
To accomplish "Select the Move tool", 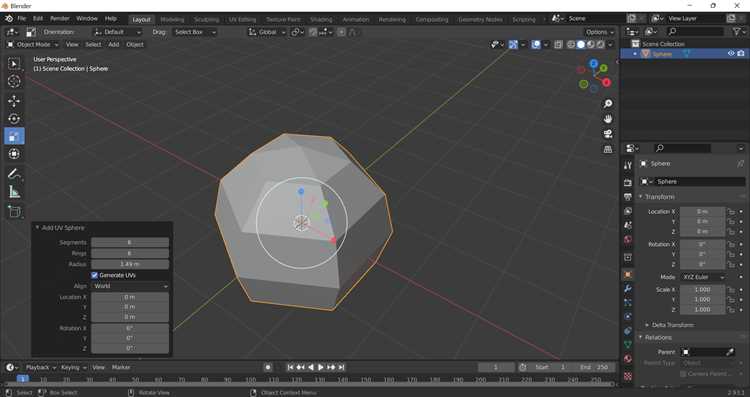I will (14, 100).
